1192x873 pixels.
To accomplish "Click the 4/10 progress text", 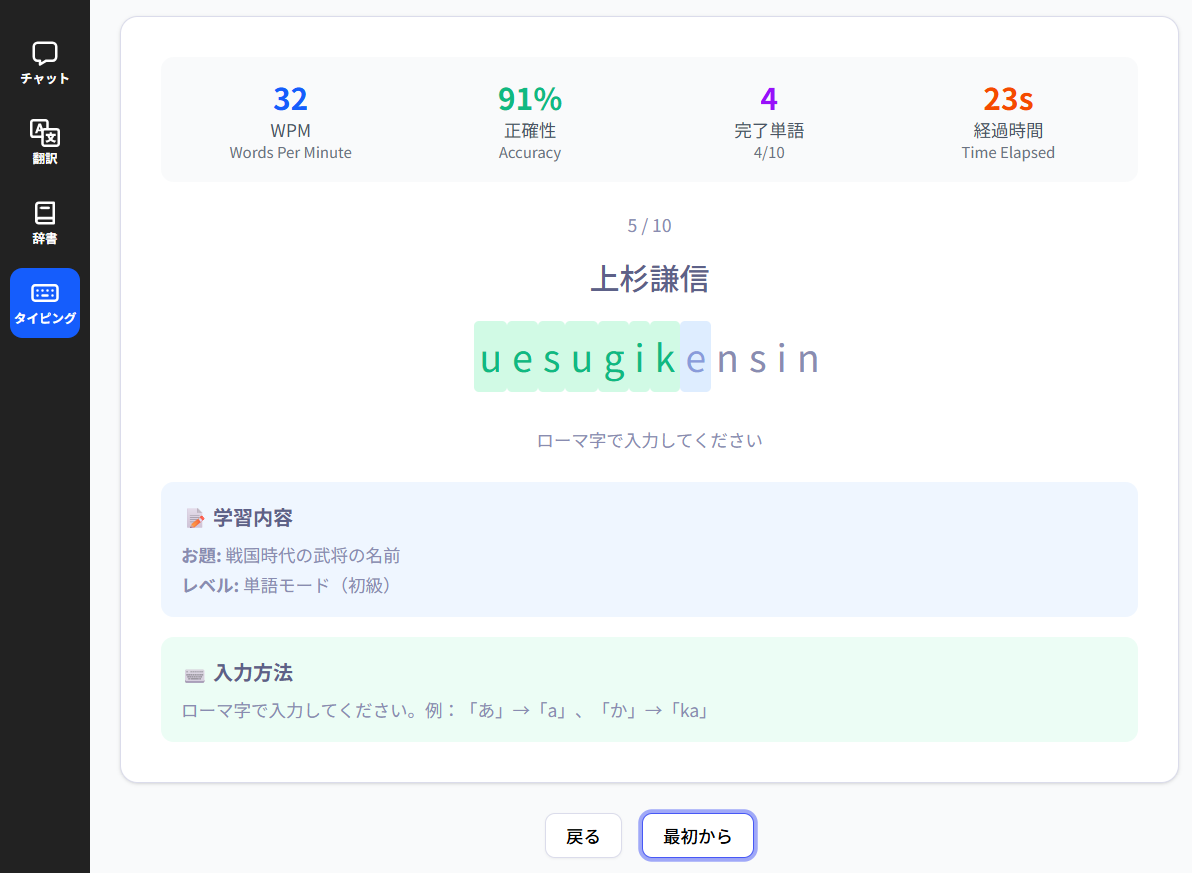I will coord(769,153).
